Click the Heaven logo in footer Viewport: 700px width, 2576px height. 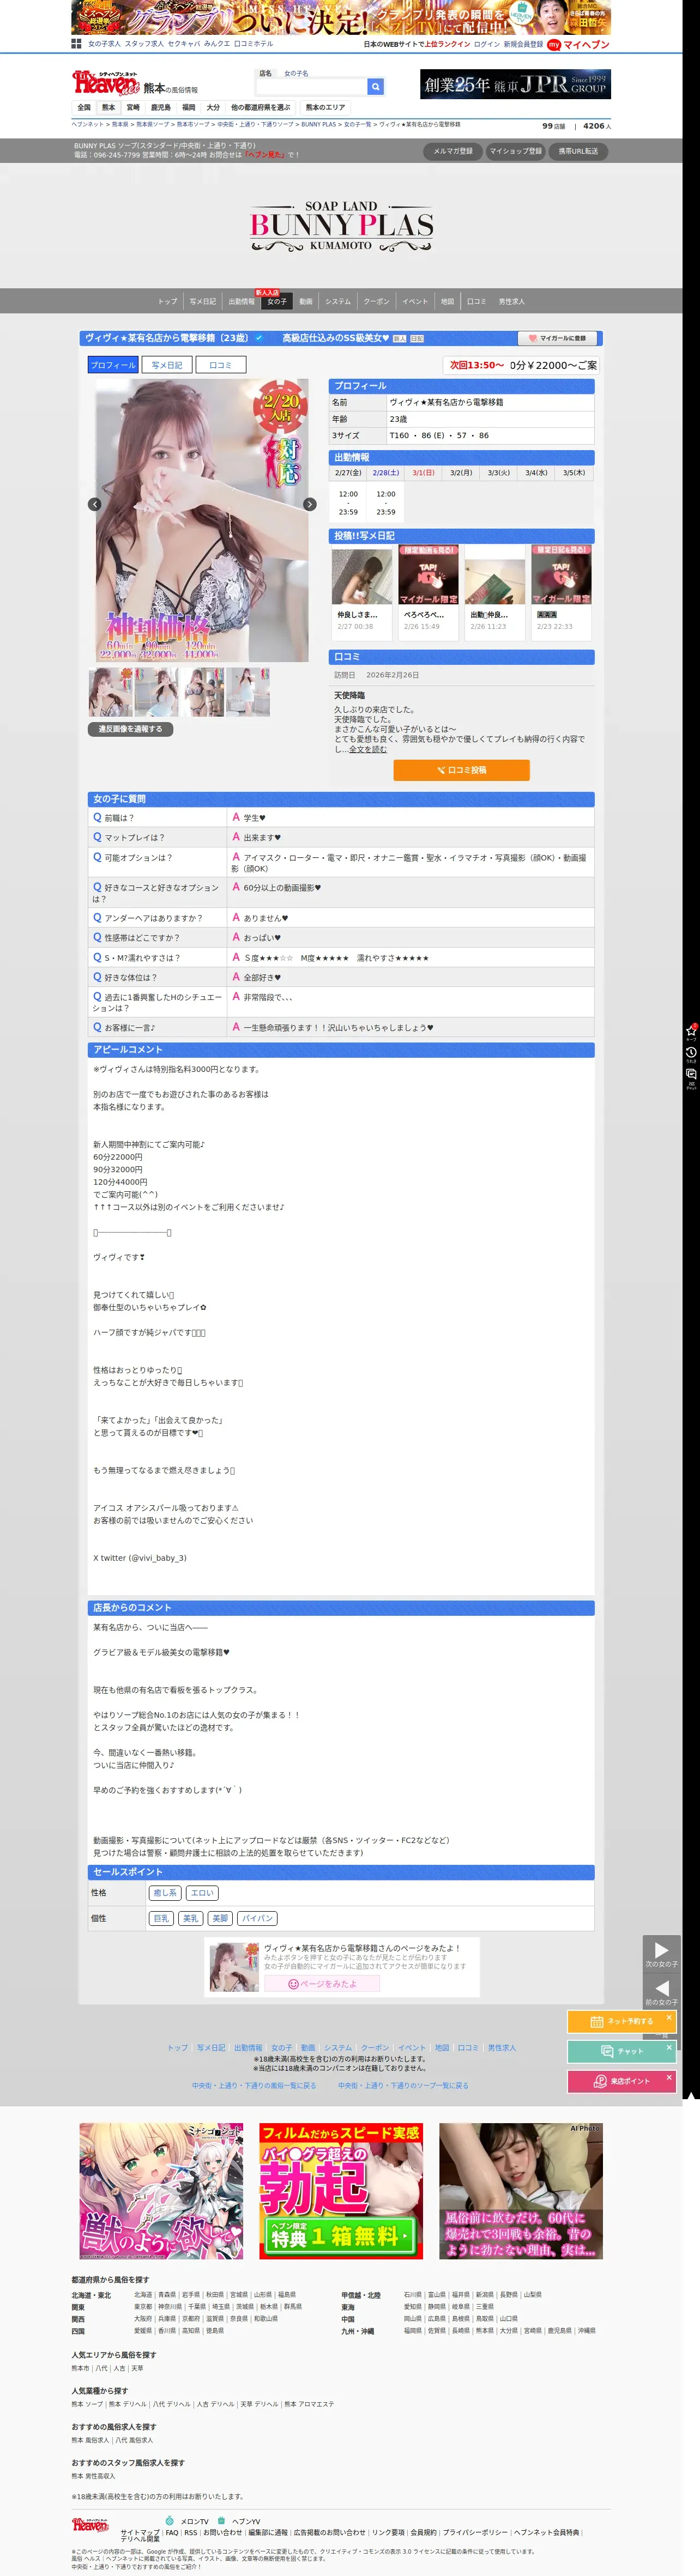click(90, 2525)
